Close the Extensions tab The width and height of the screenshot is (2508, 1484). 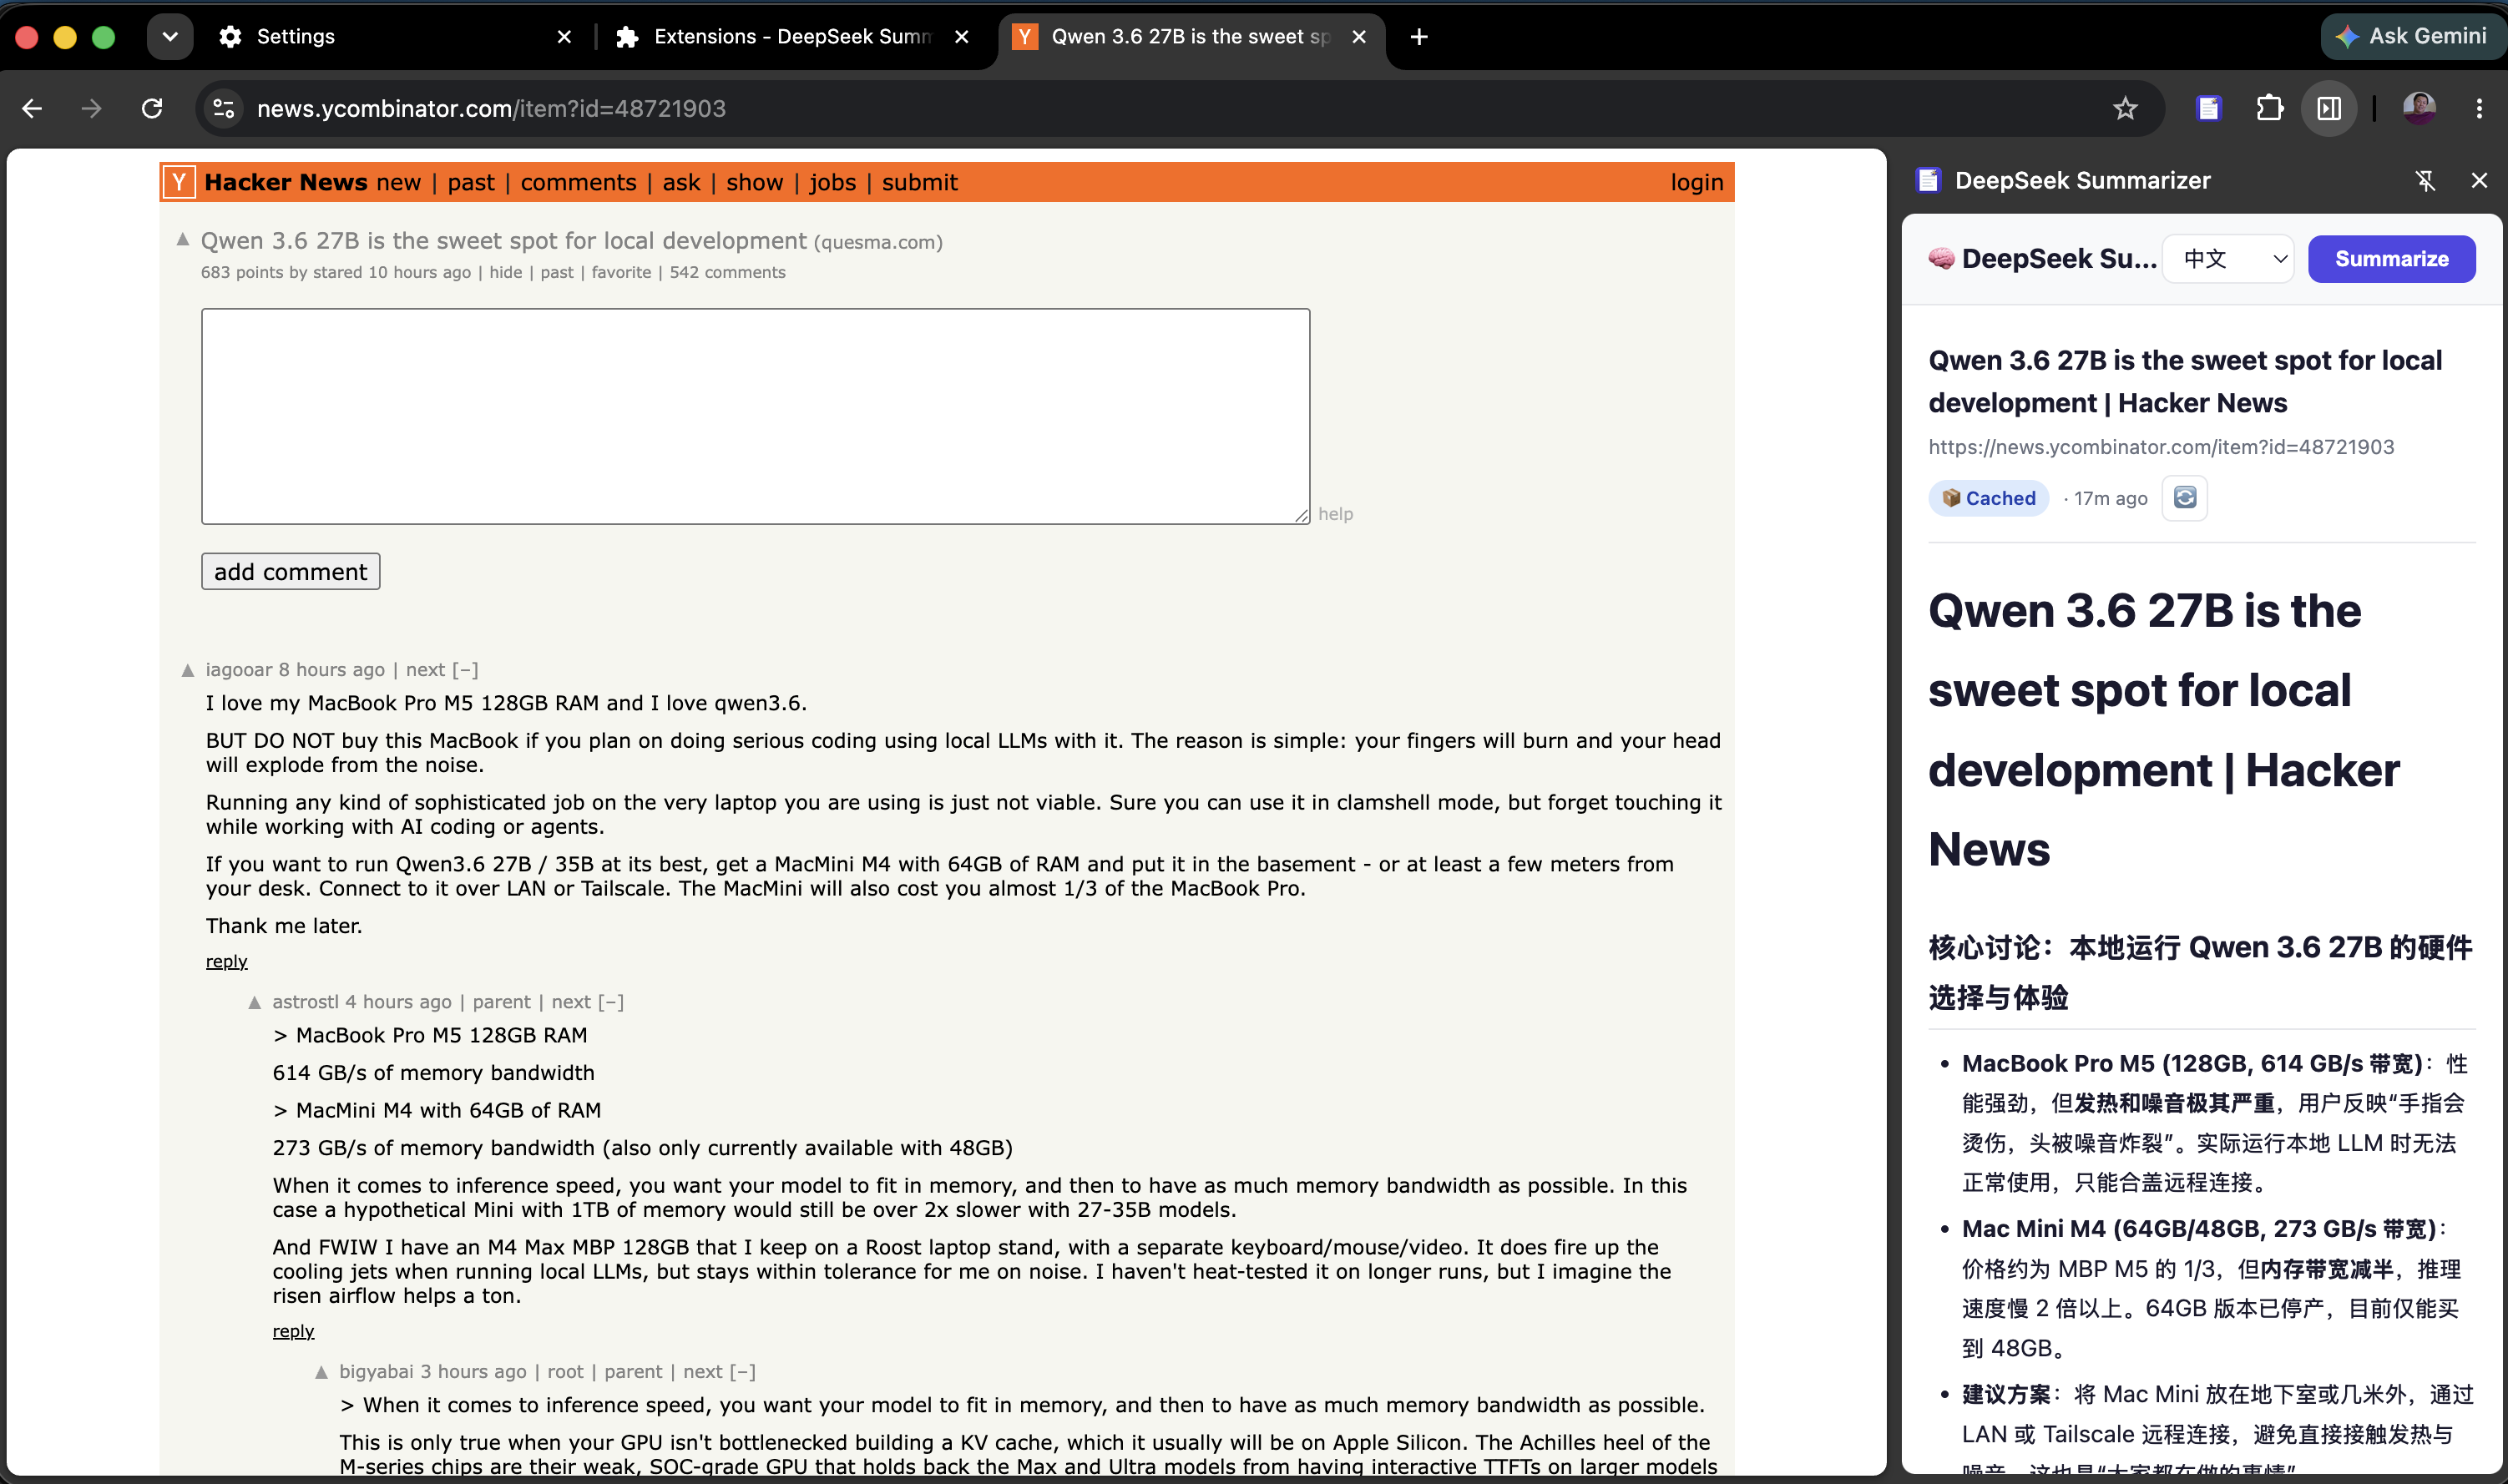click(961, 37)
